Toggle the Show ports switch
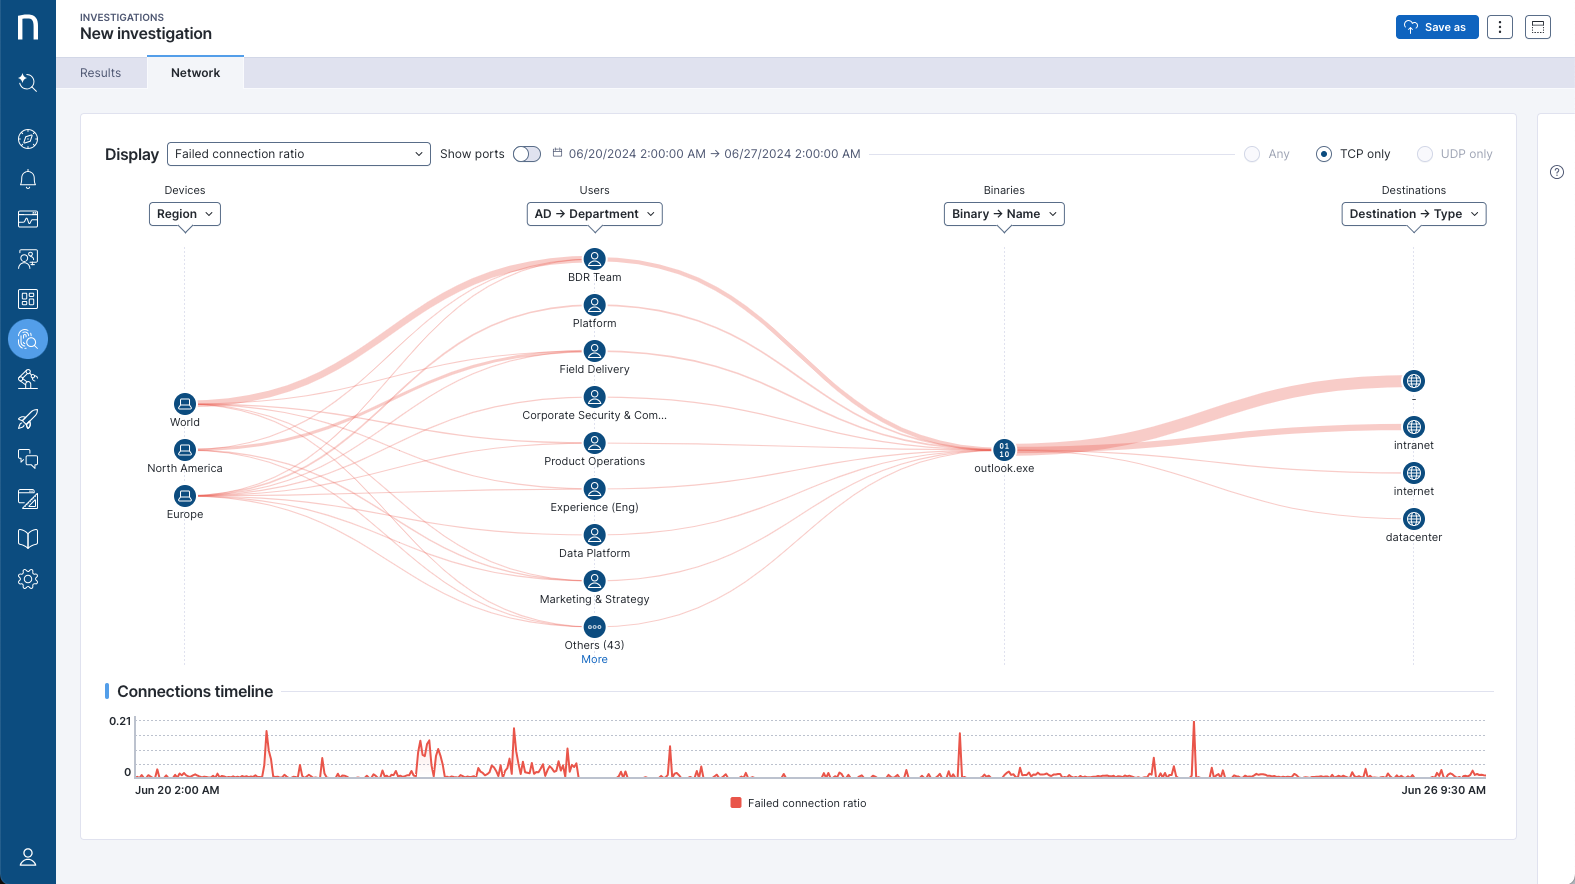This screenshot has height=884, width=1575. (527, 154)
